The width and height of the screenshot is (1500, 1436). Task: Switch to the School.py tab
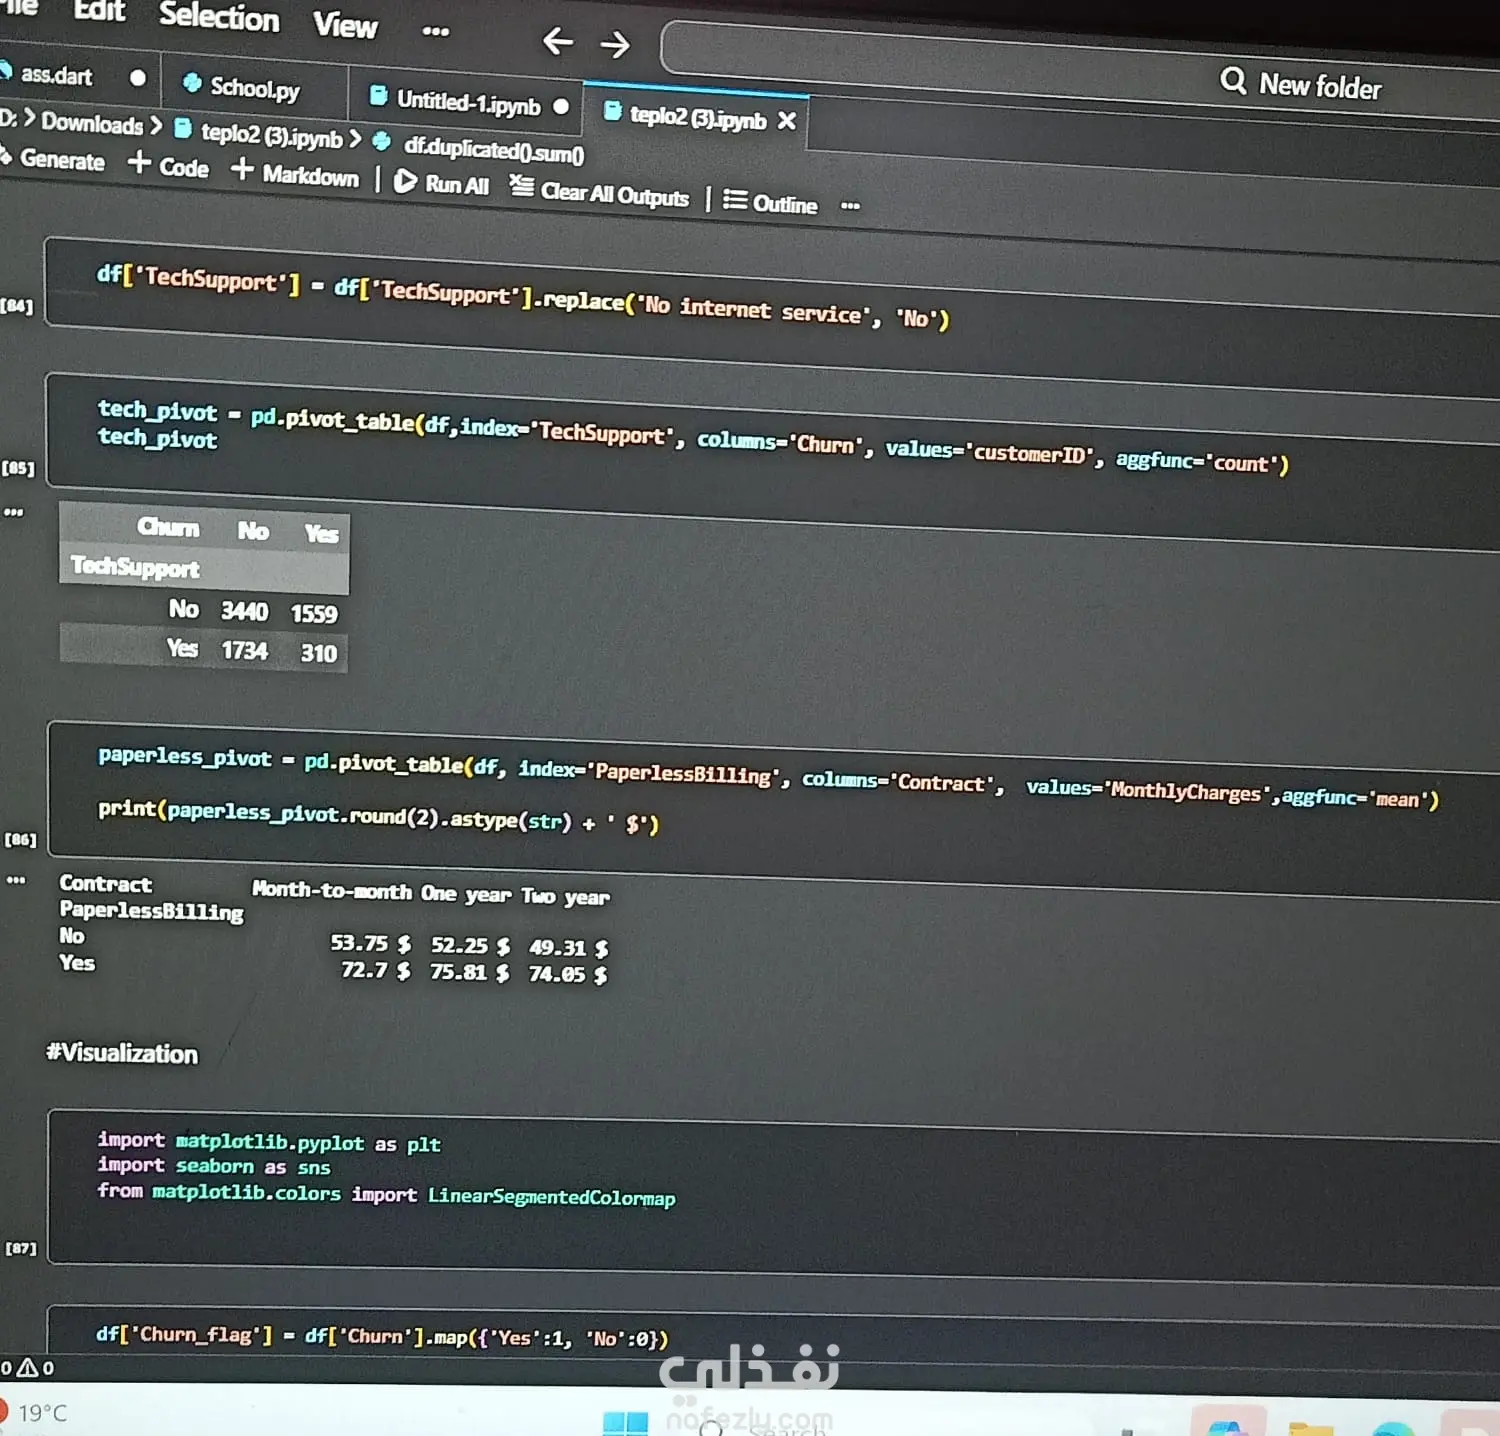pyautogui.click(x=254, y=89)
